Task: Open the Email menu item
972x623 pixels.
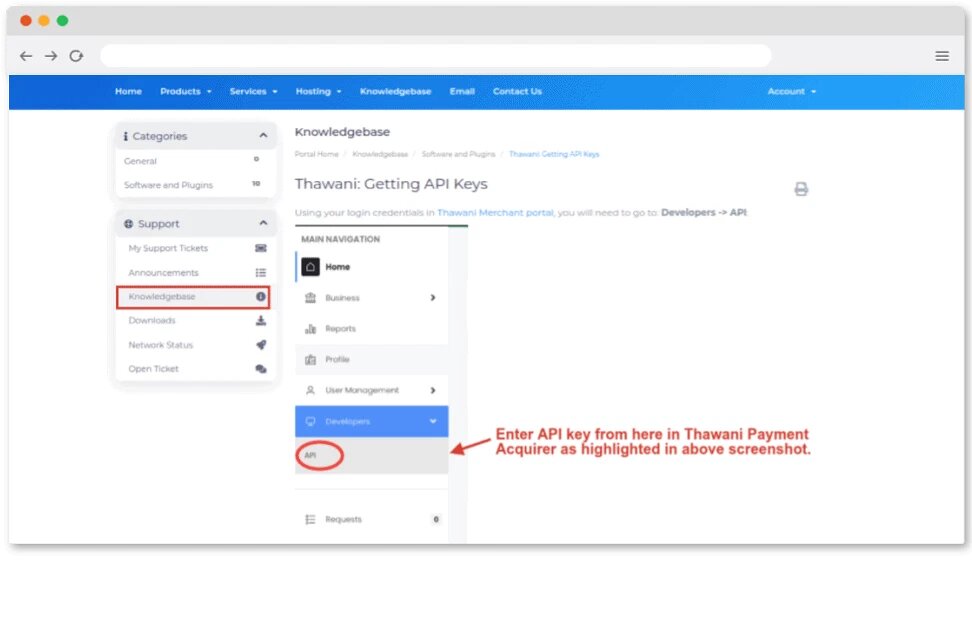Action: tap(462, 92)
